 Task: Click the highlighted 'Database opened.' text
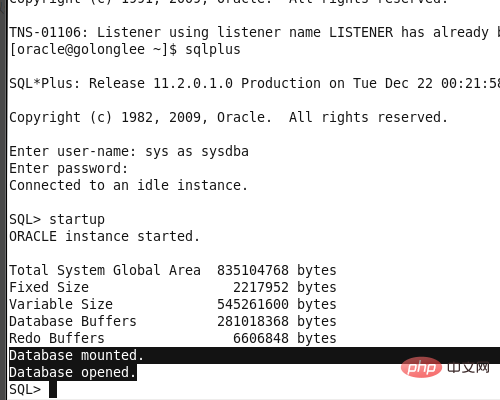(73, 372)
